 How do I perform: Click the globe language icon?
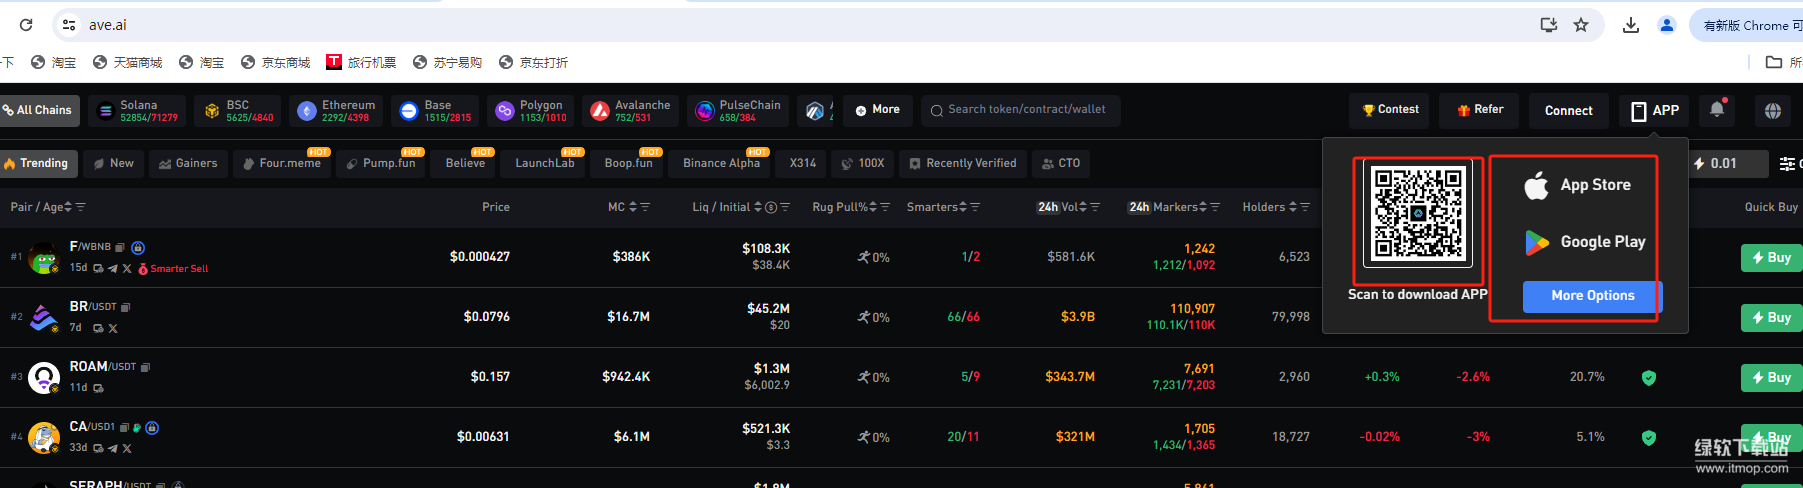tap(1773, 111)
